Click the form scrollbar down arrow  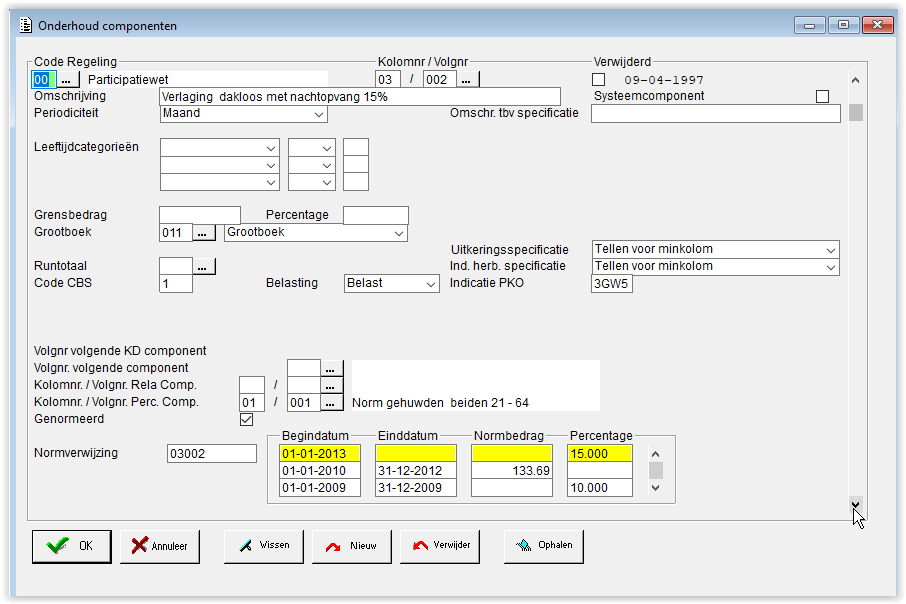coord(856,505)
